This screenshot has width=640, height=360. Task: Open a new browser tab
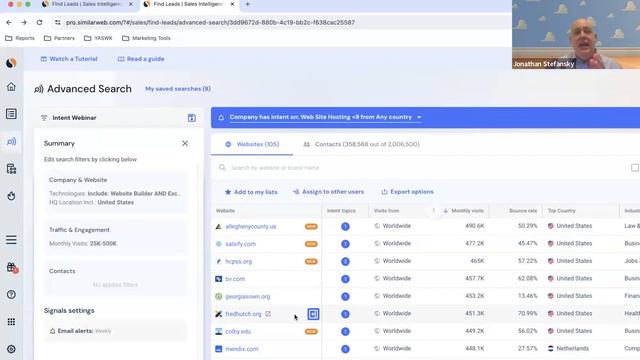point(247,4)
